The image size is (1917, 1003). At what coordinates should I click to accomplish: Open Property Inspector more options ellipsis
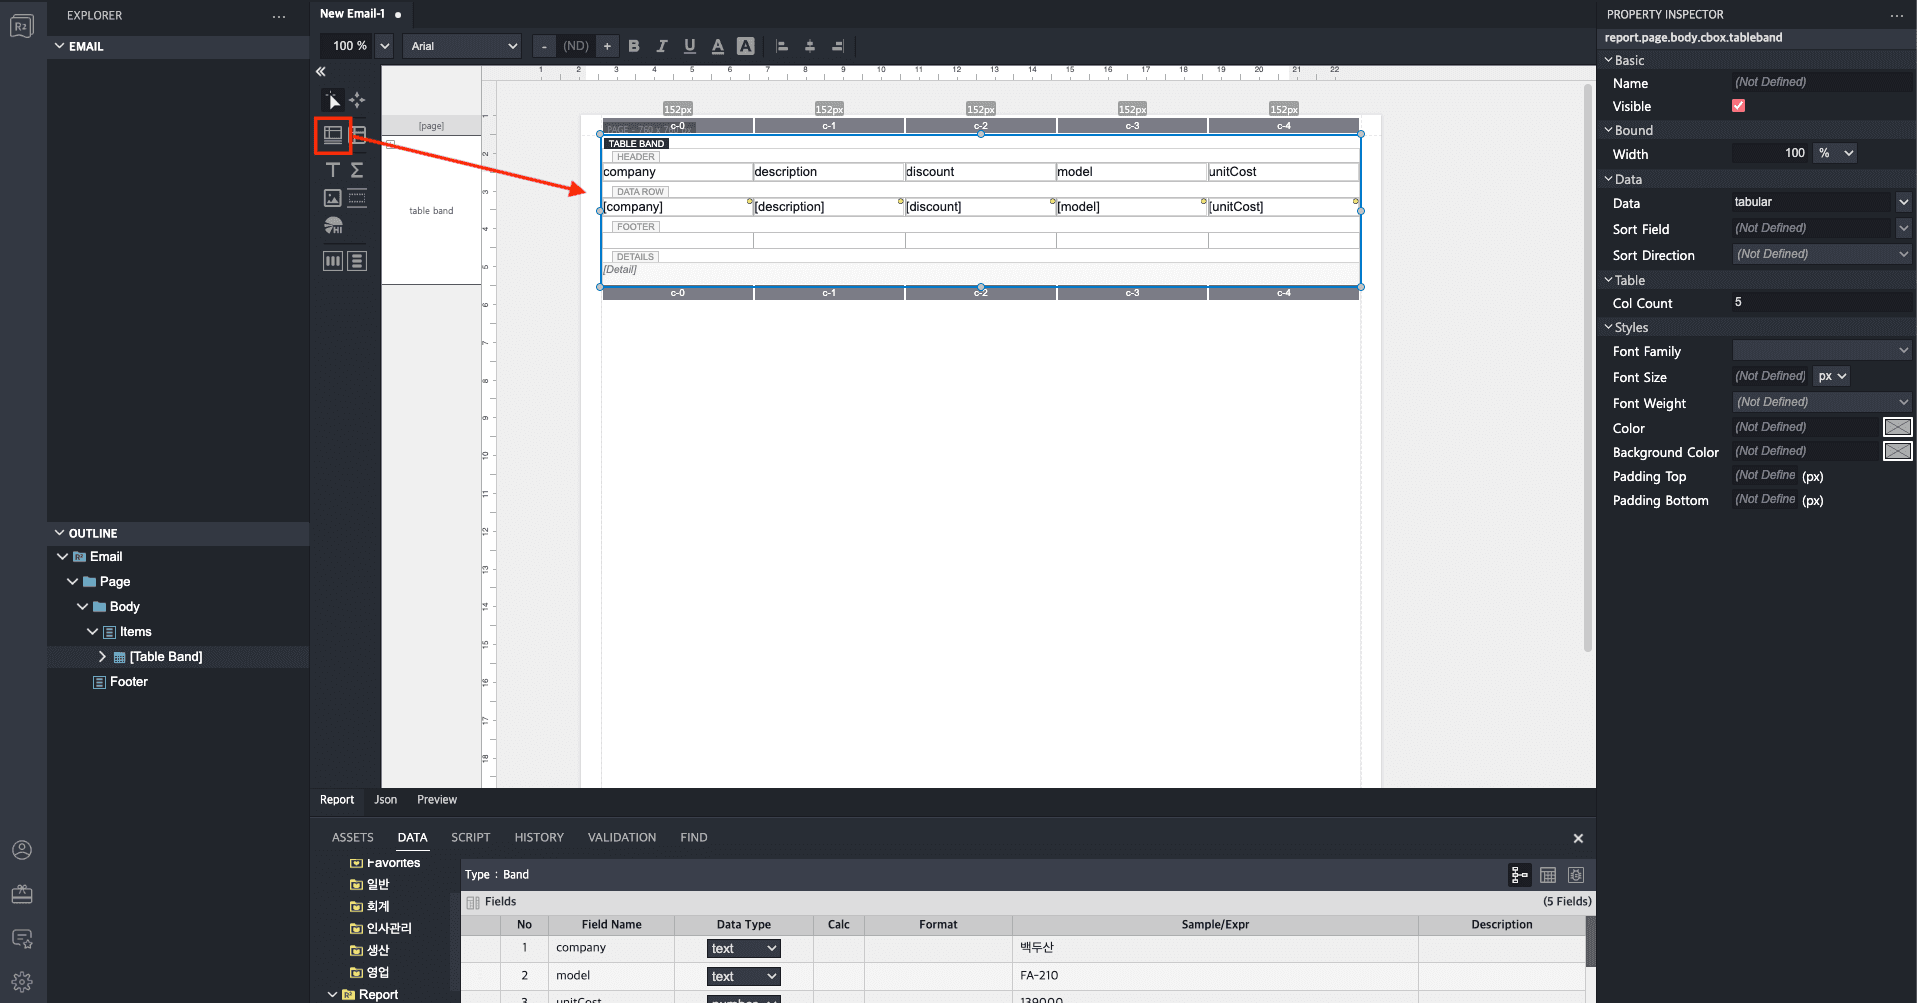point(1896,15)
